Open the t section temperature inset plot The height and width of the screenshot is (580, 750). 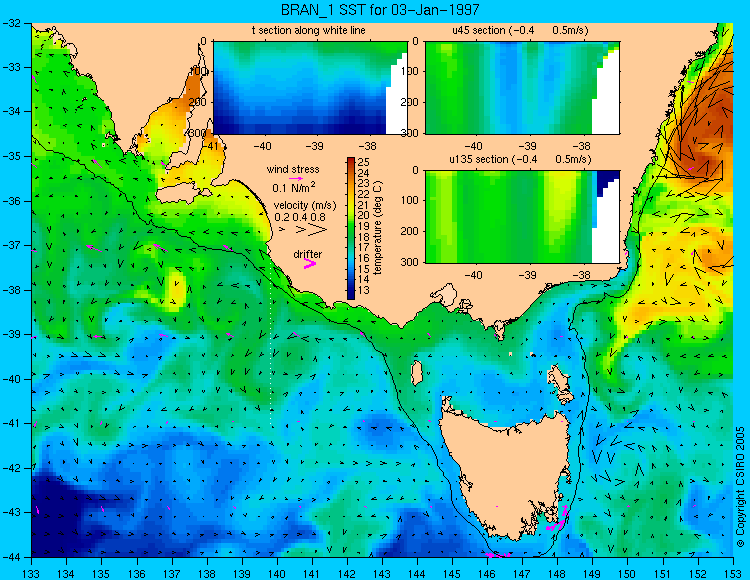(x=310, y=88)
